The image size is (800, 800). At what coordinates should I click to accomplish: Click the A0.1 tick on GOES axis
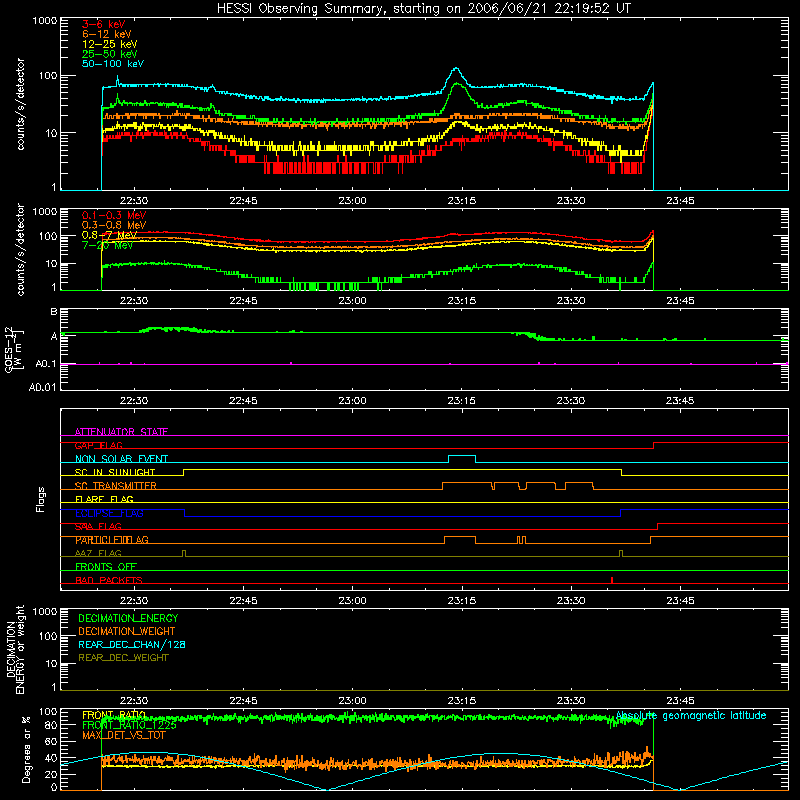(46, 364)
